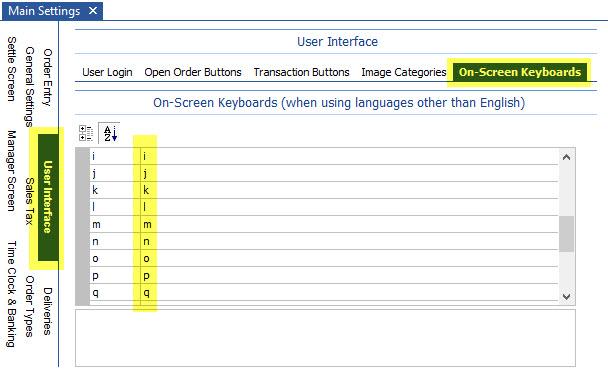The width and height of the screenshot is (608, 375).
Task: Select the property row for key q
Action: [324, 292]
